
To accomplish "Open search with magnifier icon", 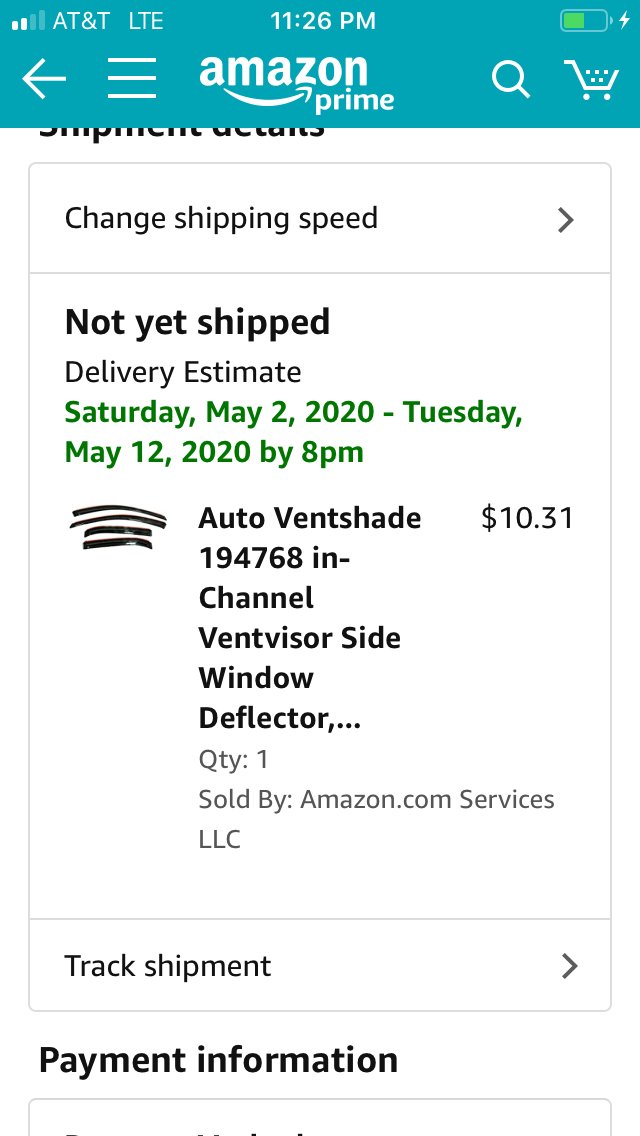I will click(511, 78).
